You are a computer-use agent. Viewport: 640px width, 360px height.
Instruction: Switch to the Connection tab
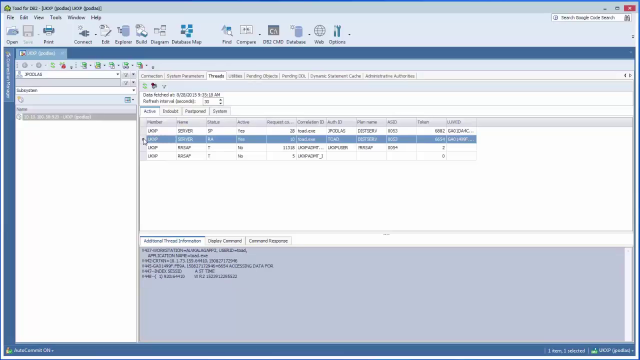click(x=151, y=76)
